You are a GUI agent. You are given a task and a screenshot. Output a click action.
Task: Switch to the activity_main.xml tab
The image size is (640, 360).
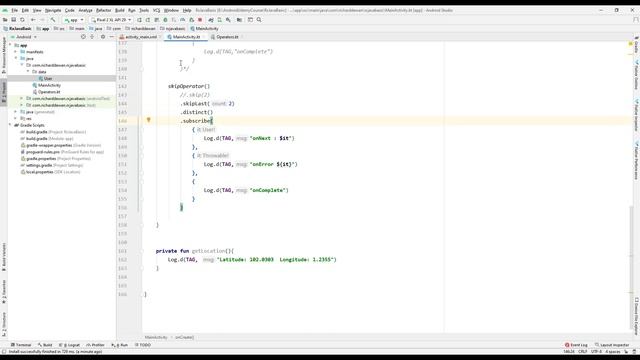[139, 37]
